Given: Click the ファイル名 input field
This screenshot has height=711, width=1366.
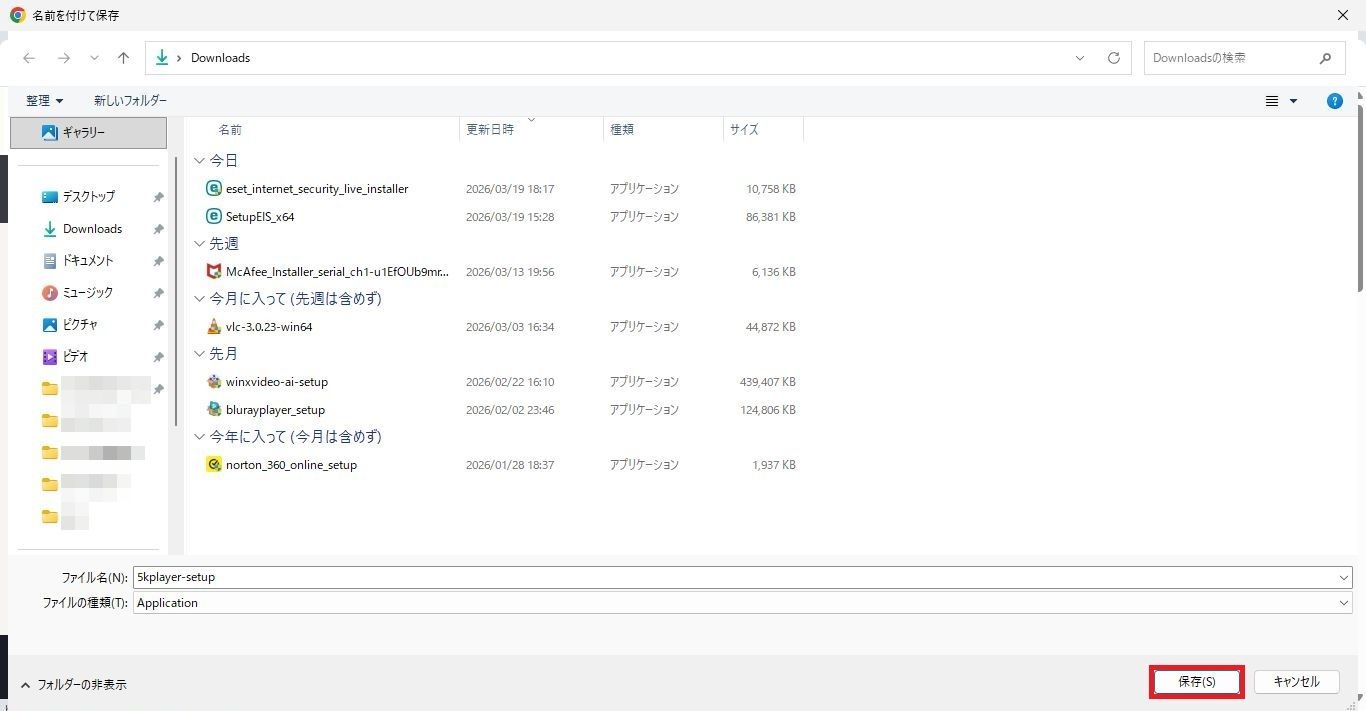Looking at the screenshot, I should (x=735, y=577).
